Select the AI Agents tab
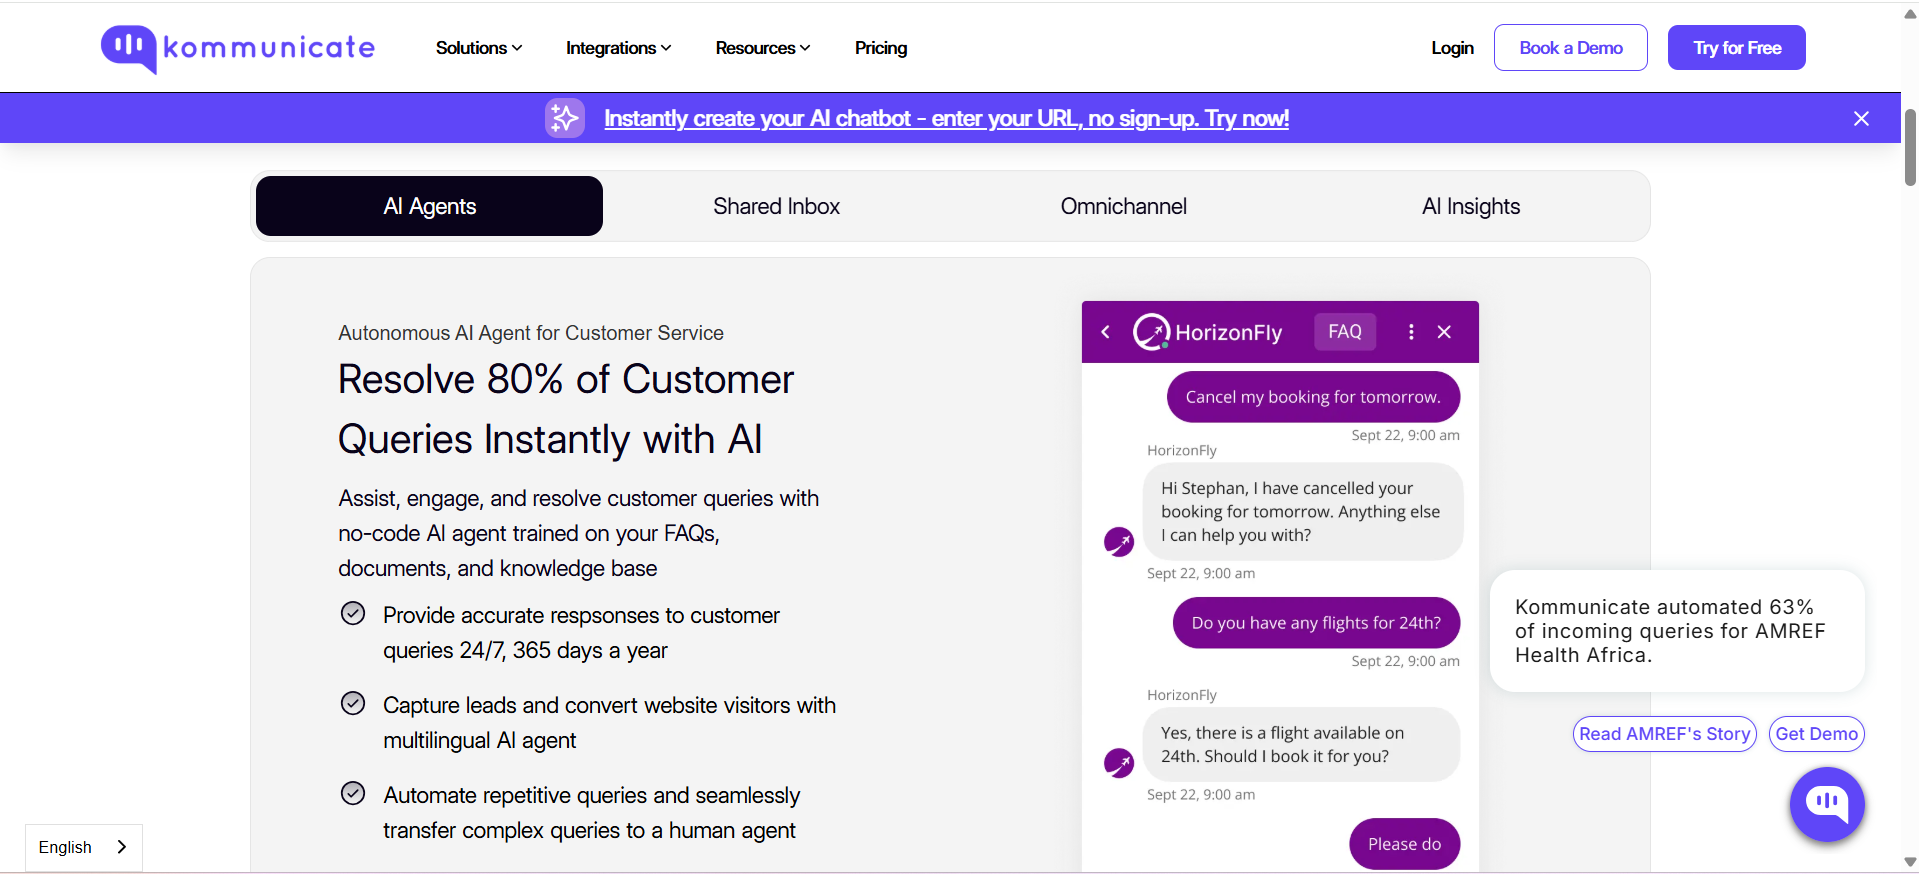Viewport: 1919px width, 874px height. pyautogui.click(x=429, y=206)
